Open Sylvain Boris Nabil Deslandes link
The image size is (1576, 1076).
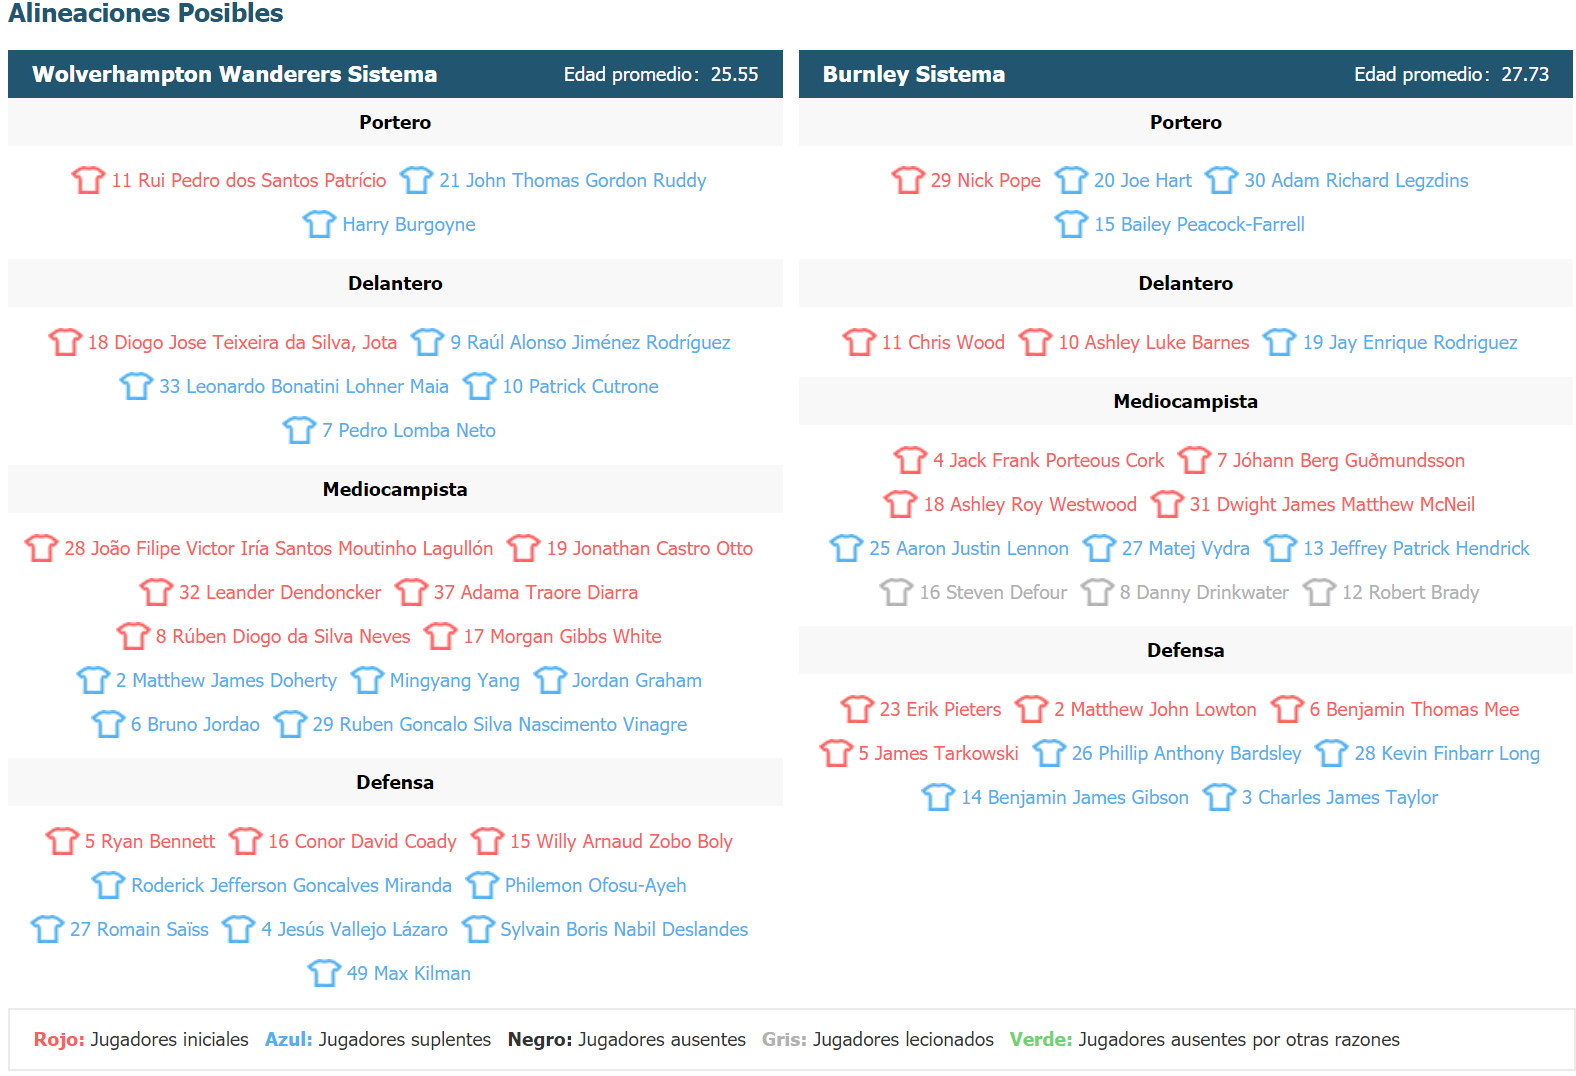624,929
